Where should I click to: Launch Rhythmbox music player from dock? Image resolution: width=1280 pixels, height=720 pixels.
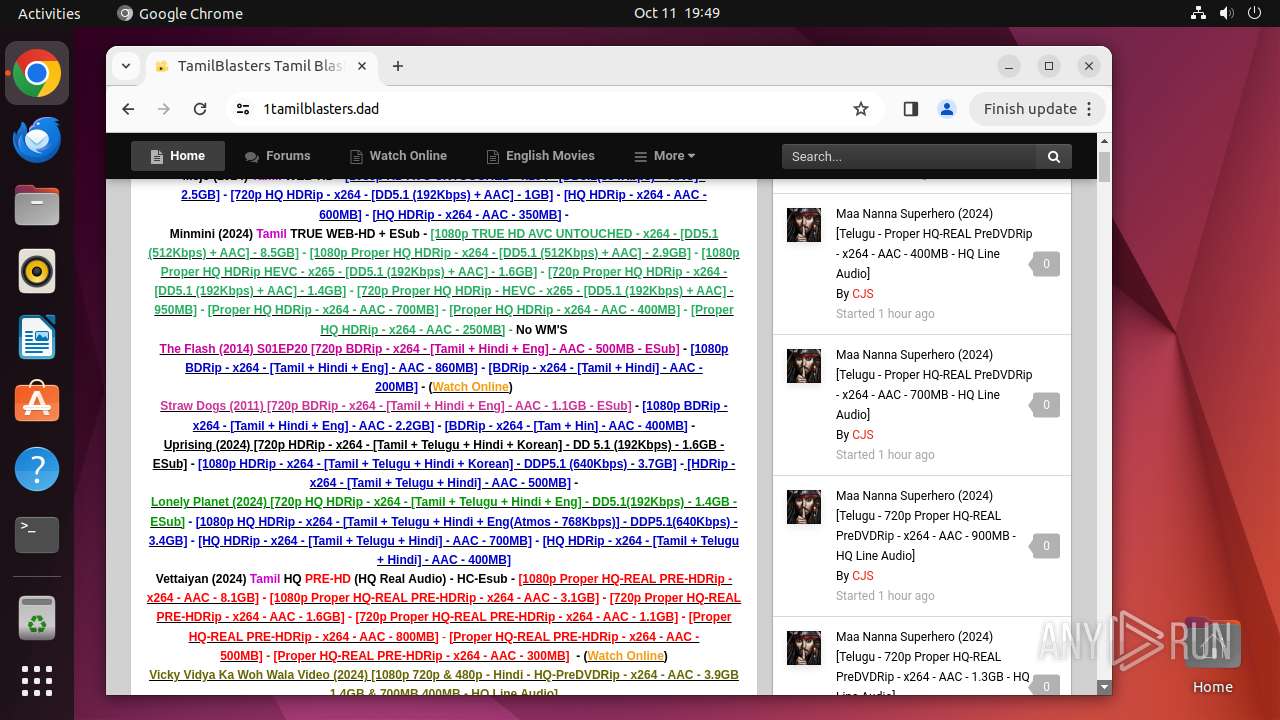tap(37, 272)
